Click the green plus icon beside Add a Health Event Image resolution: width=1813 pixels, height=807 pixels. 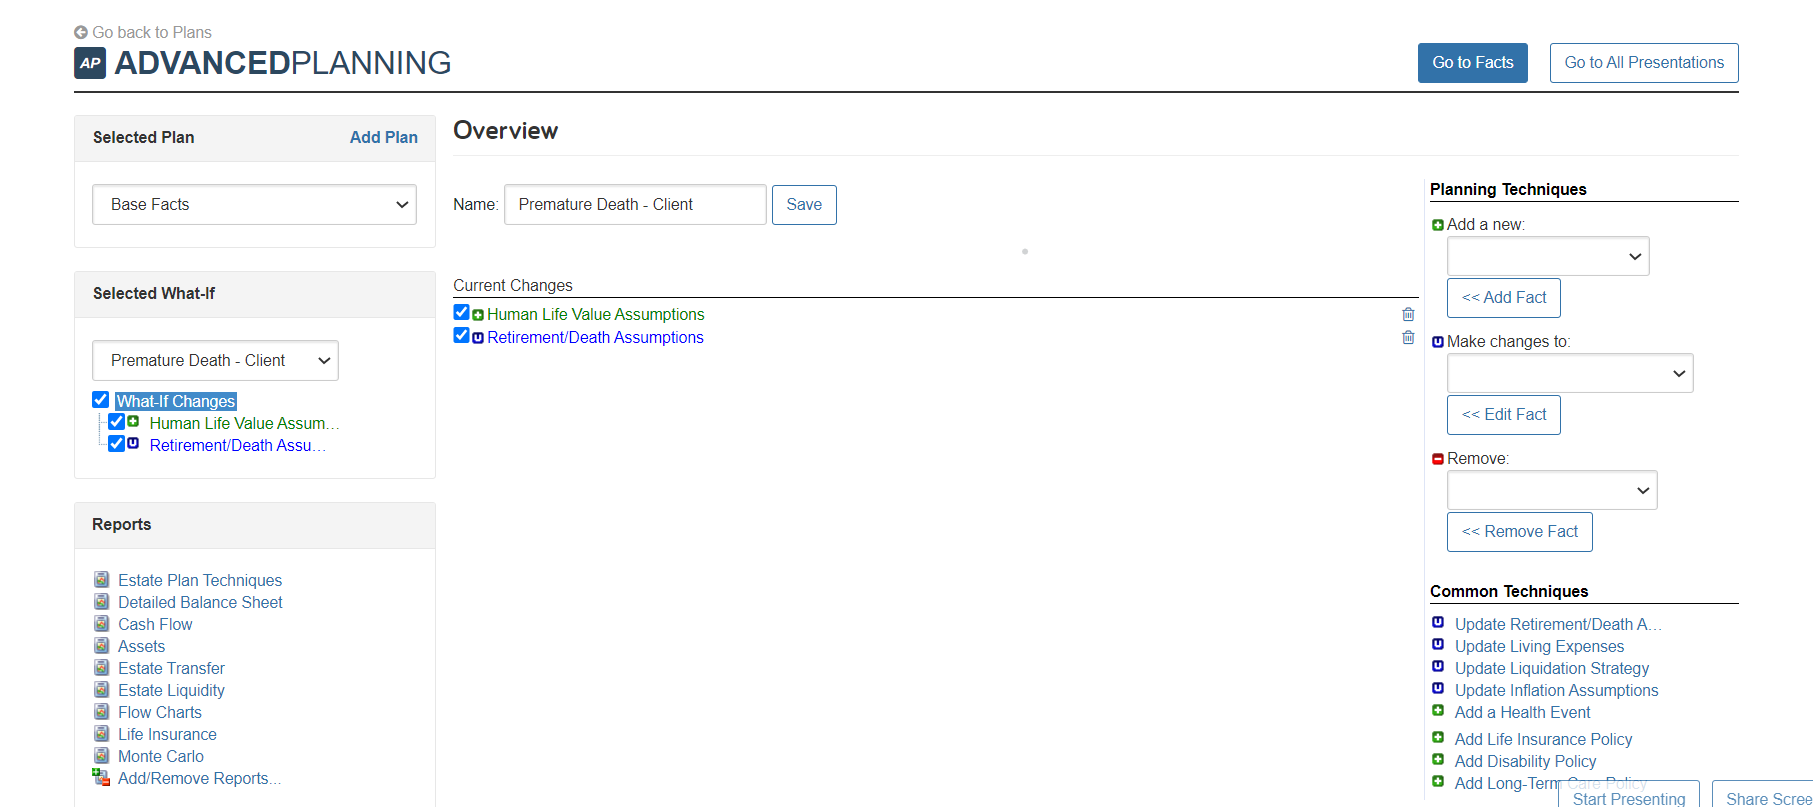1438,710
